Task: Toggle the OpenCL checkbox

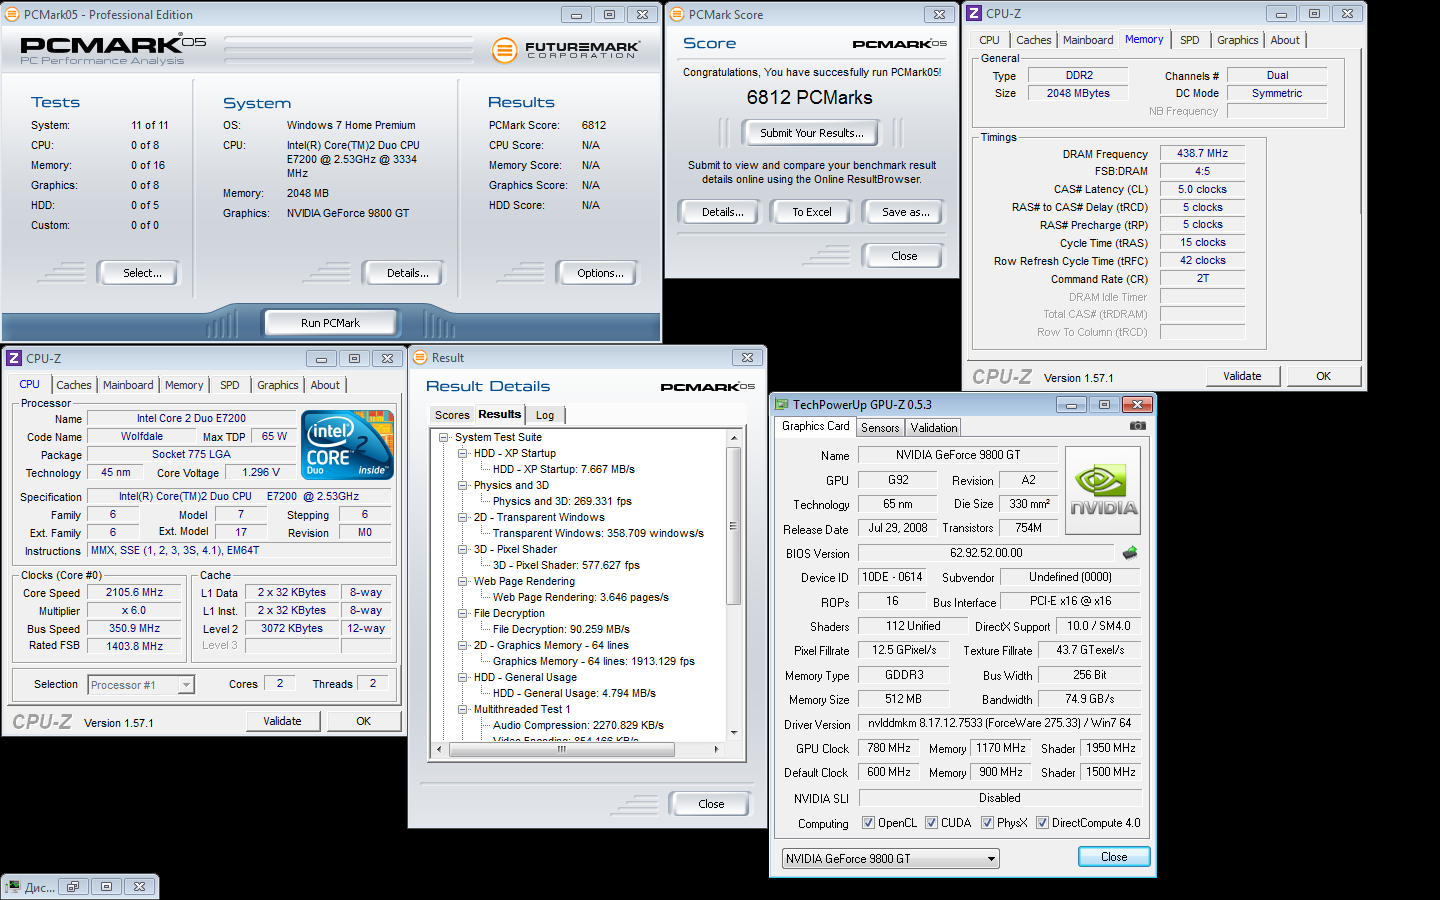Action: click(869, 823)
